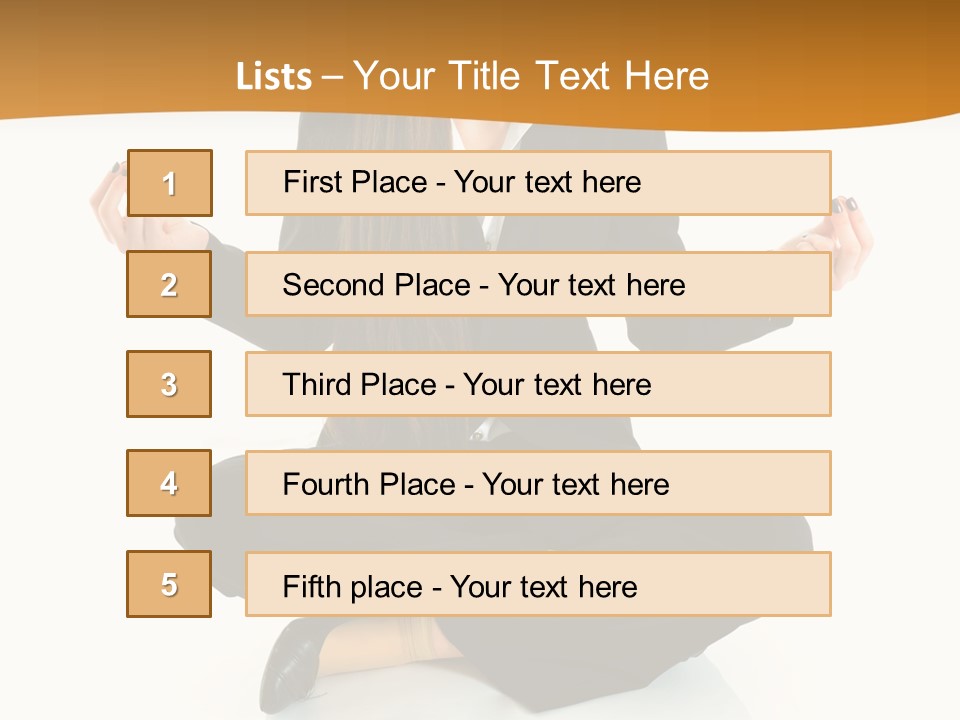
Task: Select the number 4 square box
Action: [169, 483]
